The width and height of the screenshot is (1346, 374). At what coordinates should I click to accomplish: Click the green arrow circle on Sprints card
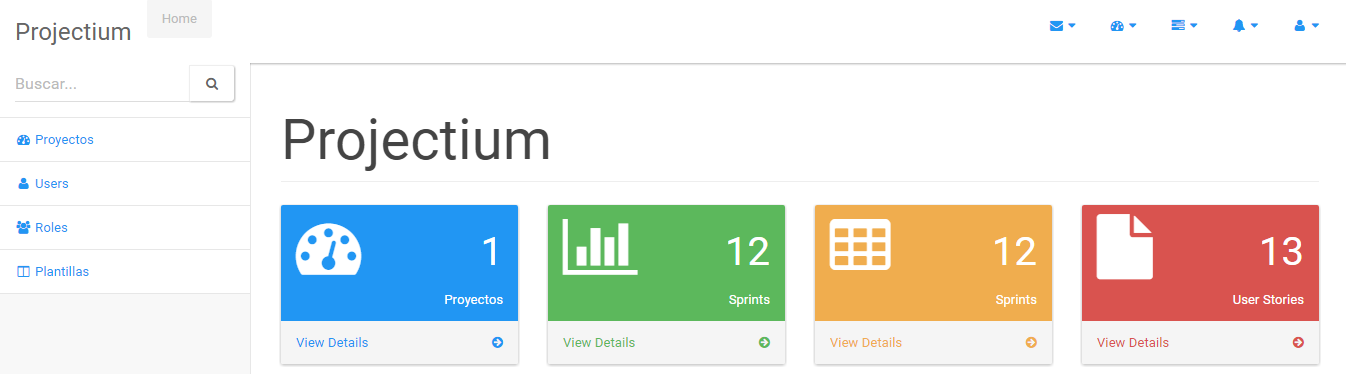tap(764, 343)
